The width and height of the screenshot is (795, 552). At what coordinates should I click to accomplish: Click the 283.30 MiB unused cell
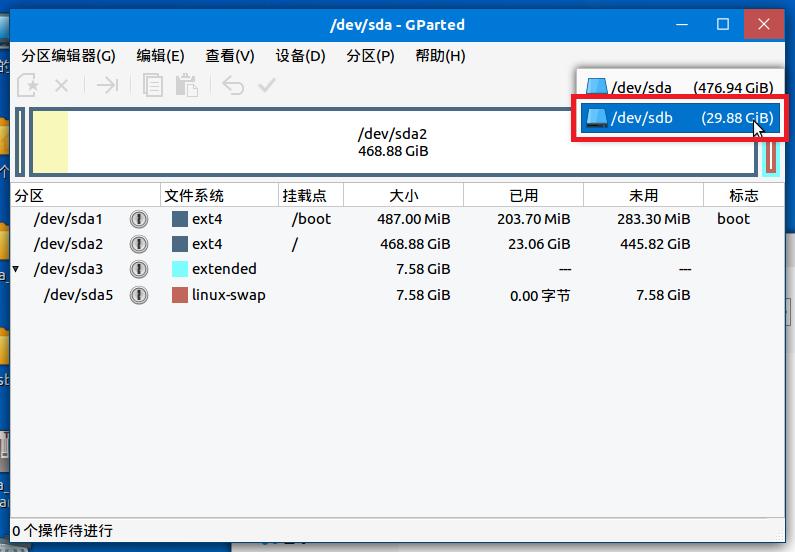[x=654, y=219]
